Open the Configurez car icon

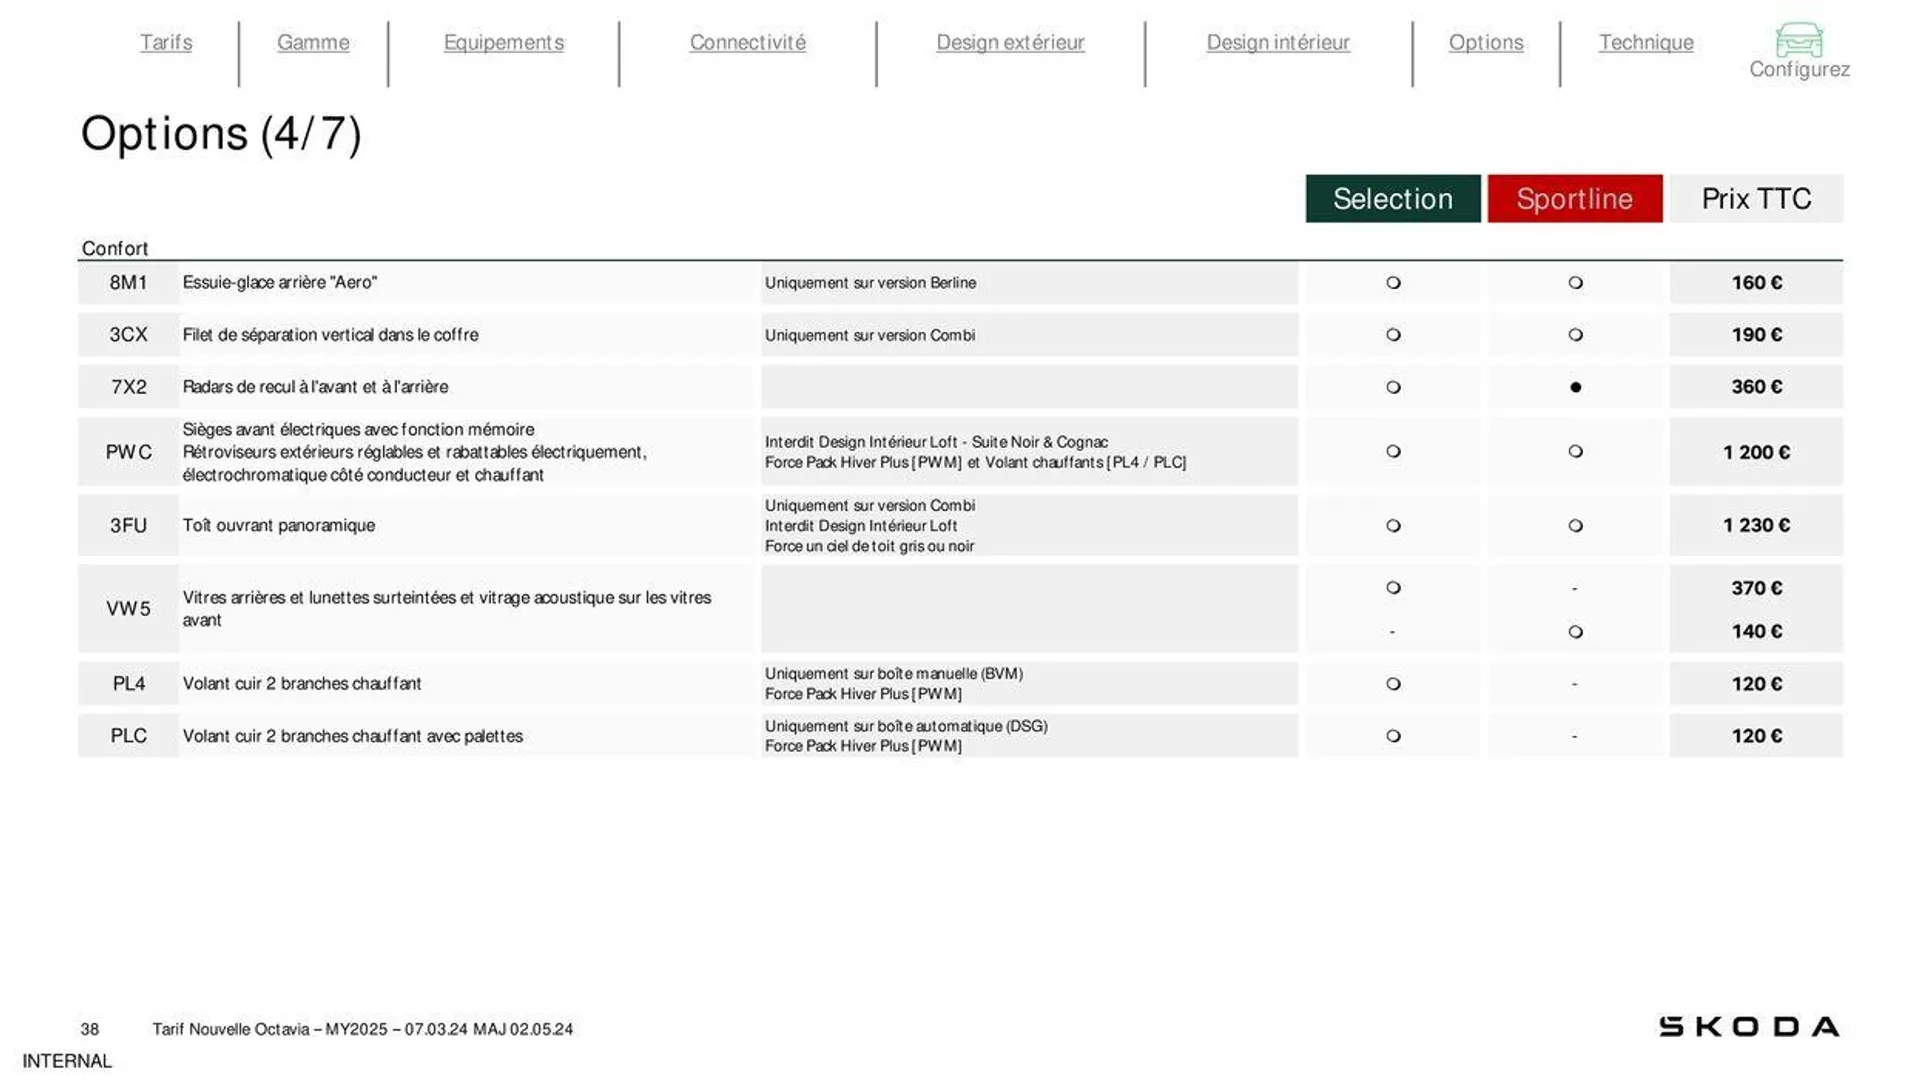[x=1799, y=39]
